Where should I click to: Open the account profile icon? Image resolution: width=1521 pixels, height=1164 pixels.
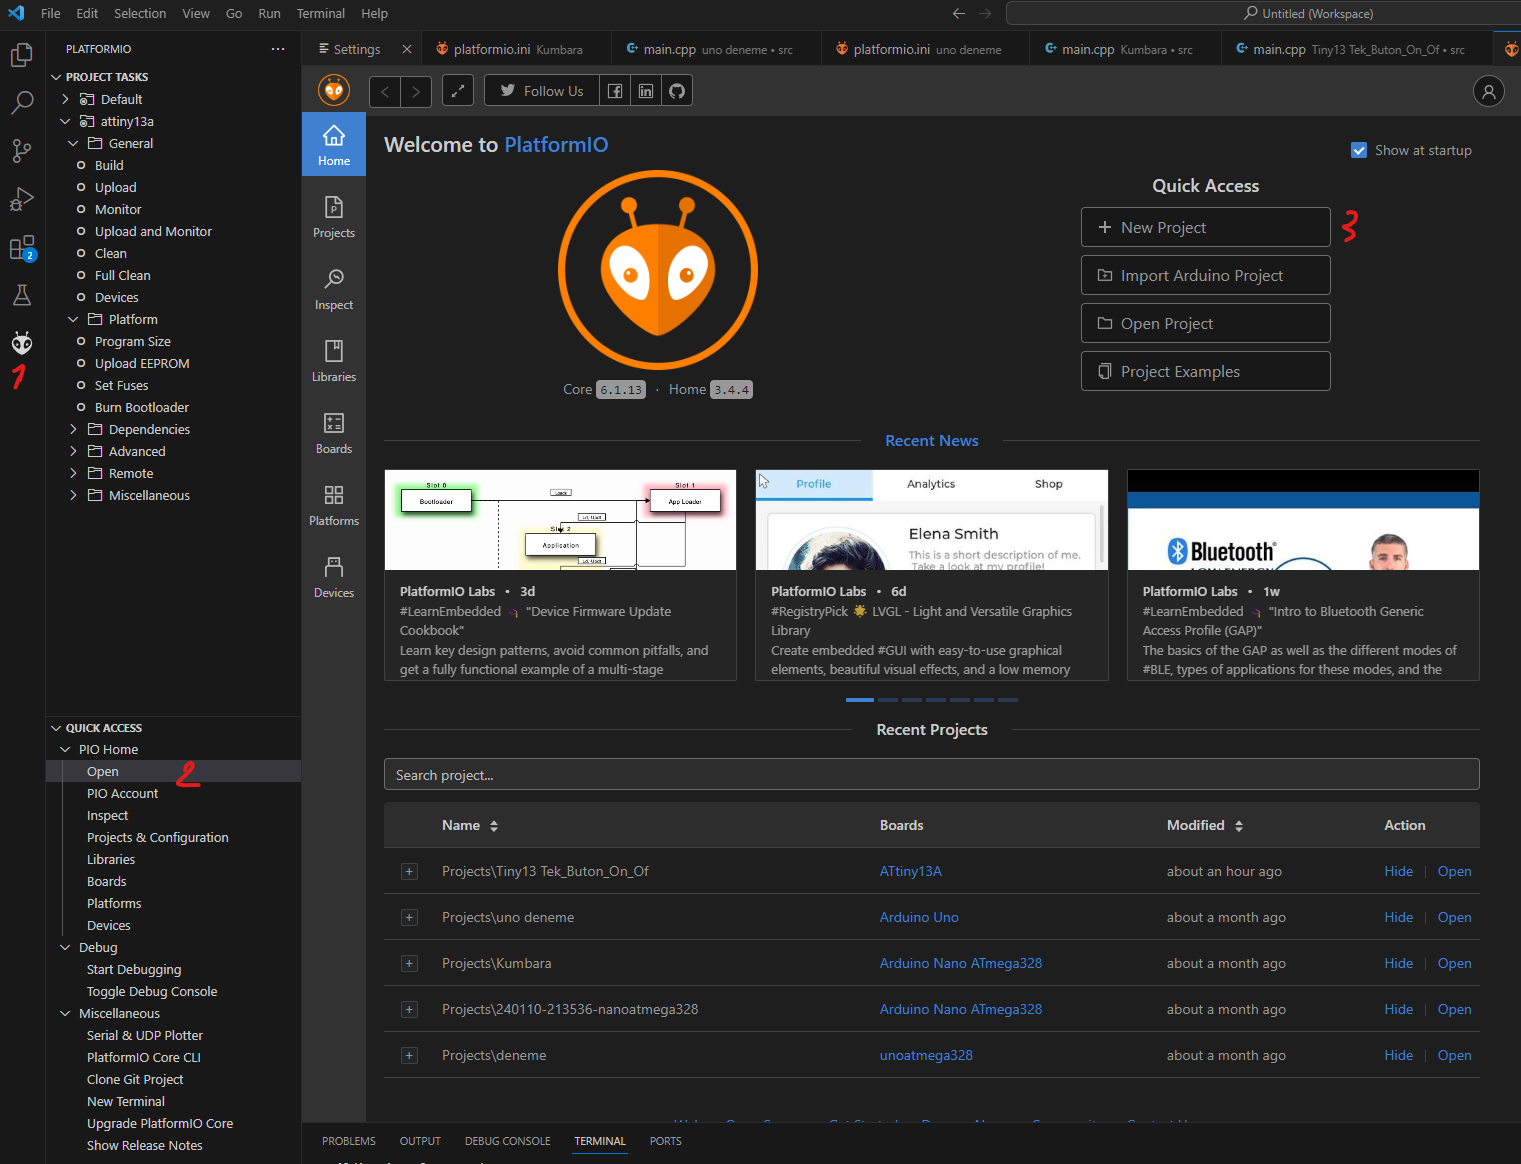1488,91
